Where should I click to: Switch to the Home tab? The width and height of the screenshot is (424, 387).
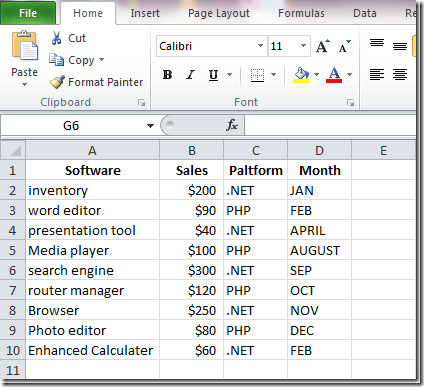[x=88, y=13]
